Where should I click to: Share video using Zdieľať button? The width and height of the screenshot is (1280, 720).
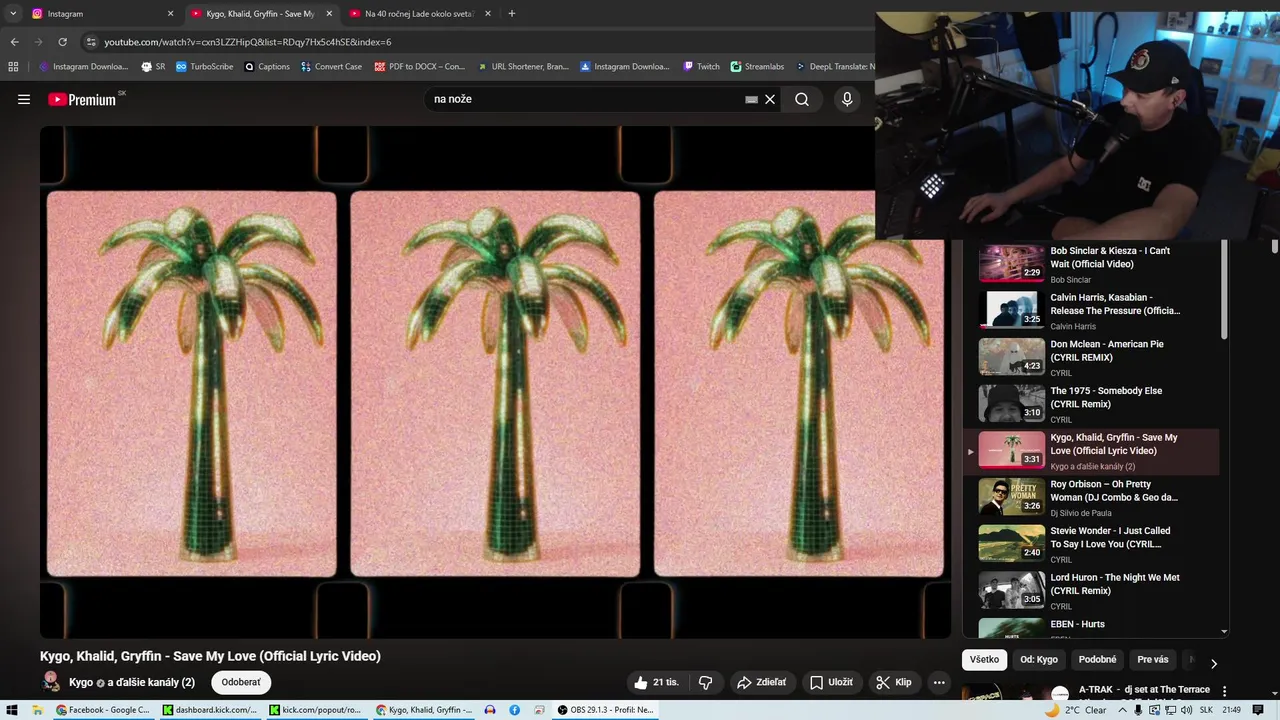tap(761, 682)
